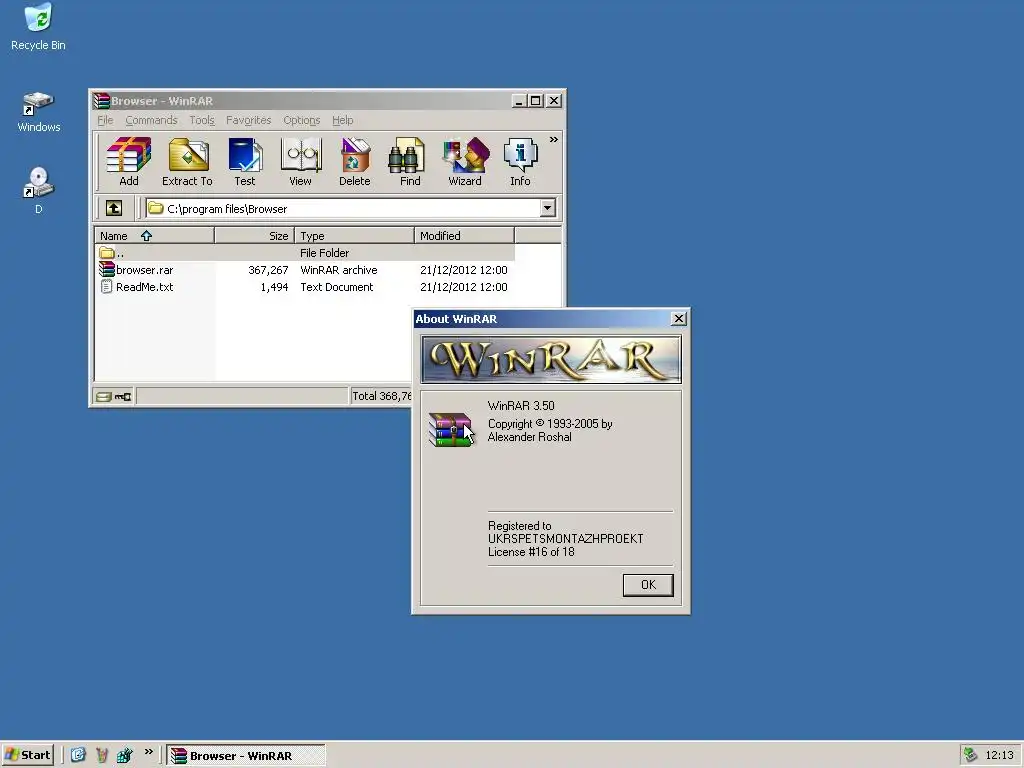Click the 'WinRAR archive' type cell
Screen dimensions: 1024x768
point(338,270)
